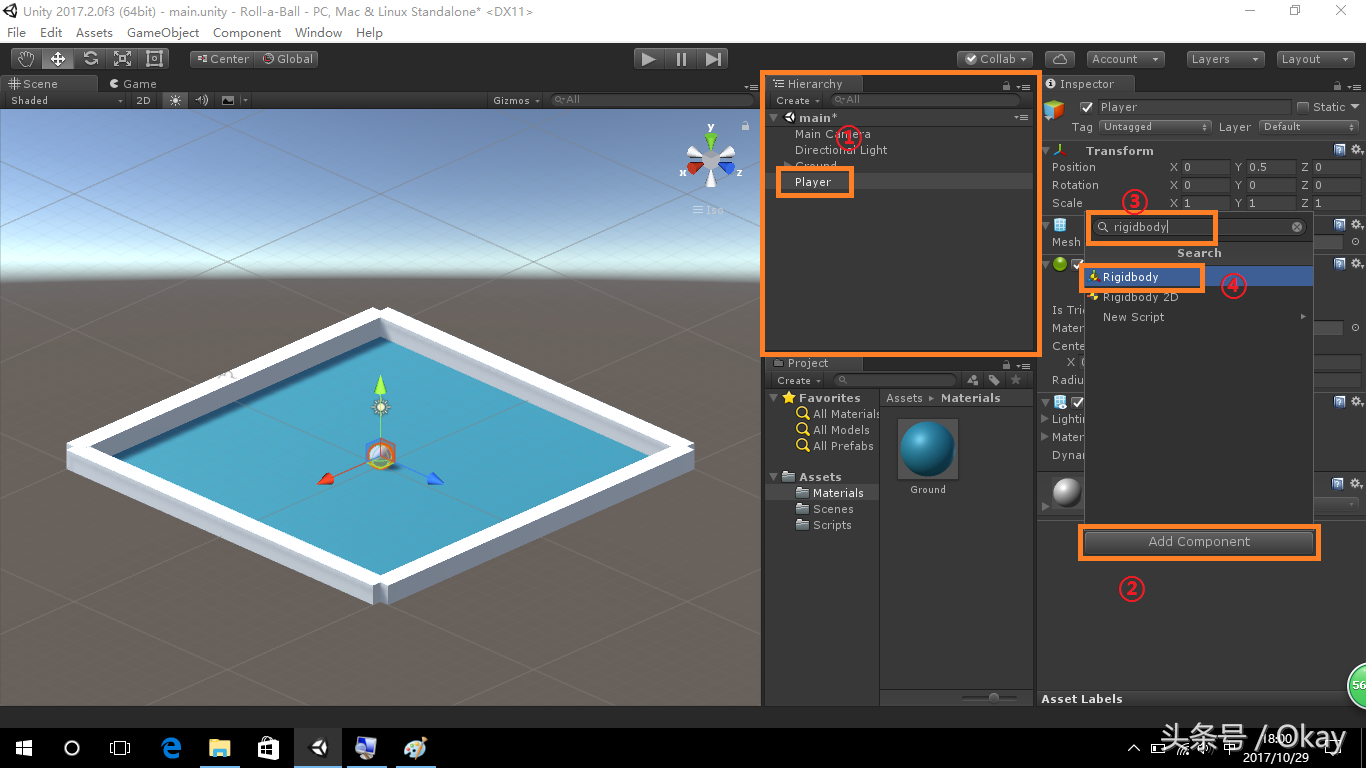
Task: Open the New Script submenu entry
Action: coord(1199,317)
